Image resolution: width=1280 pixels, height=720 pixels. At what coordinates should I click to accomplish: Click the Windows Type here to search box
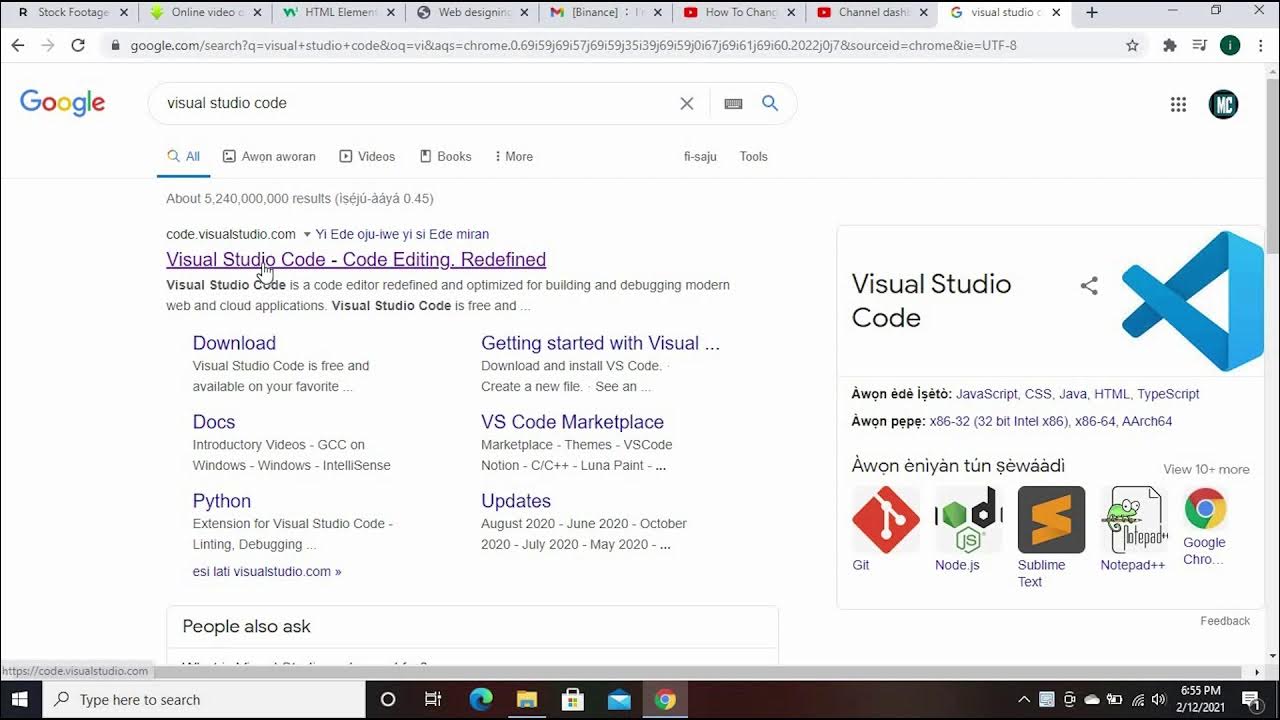(204, 699)
